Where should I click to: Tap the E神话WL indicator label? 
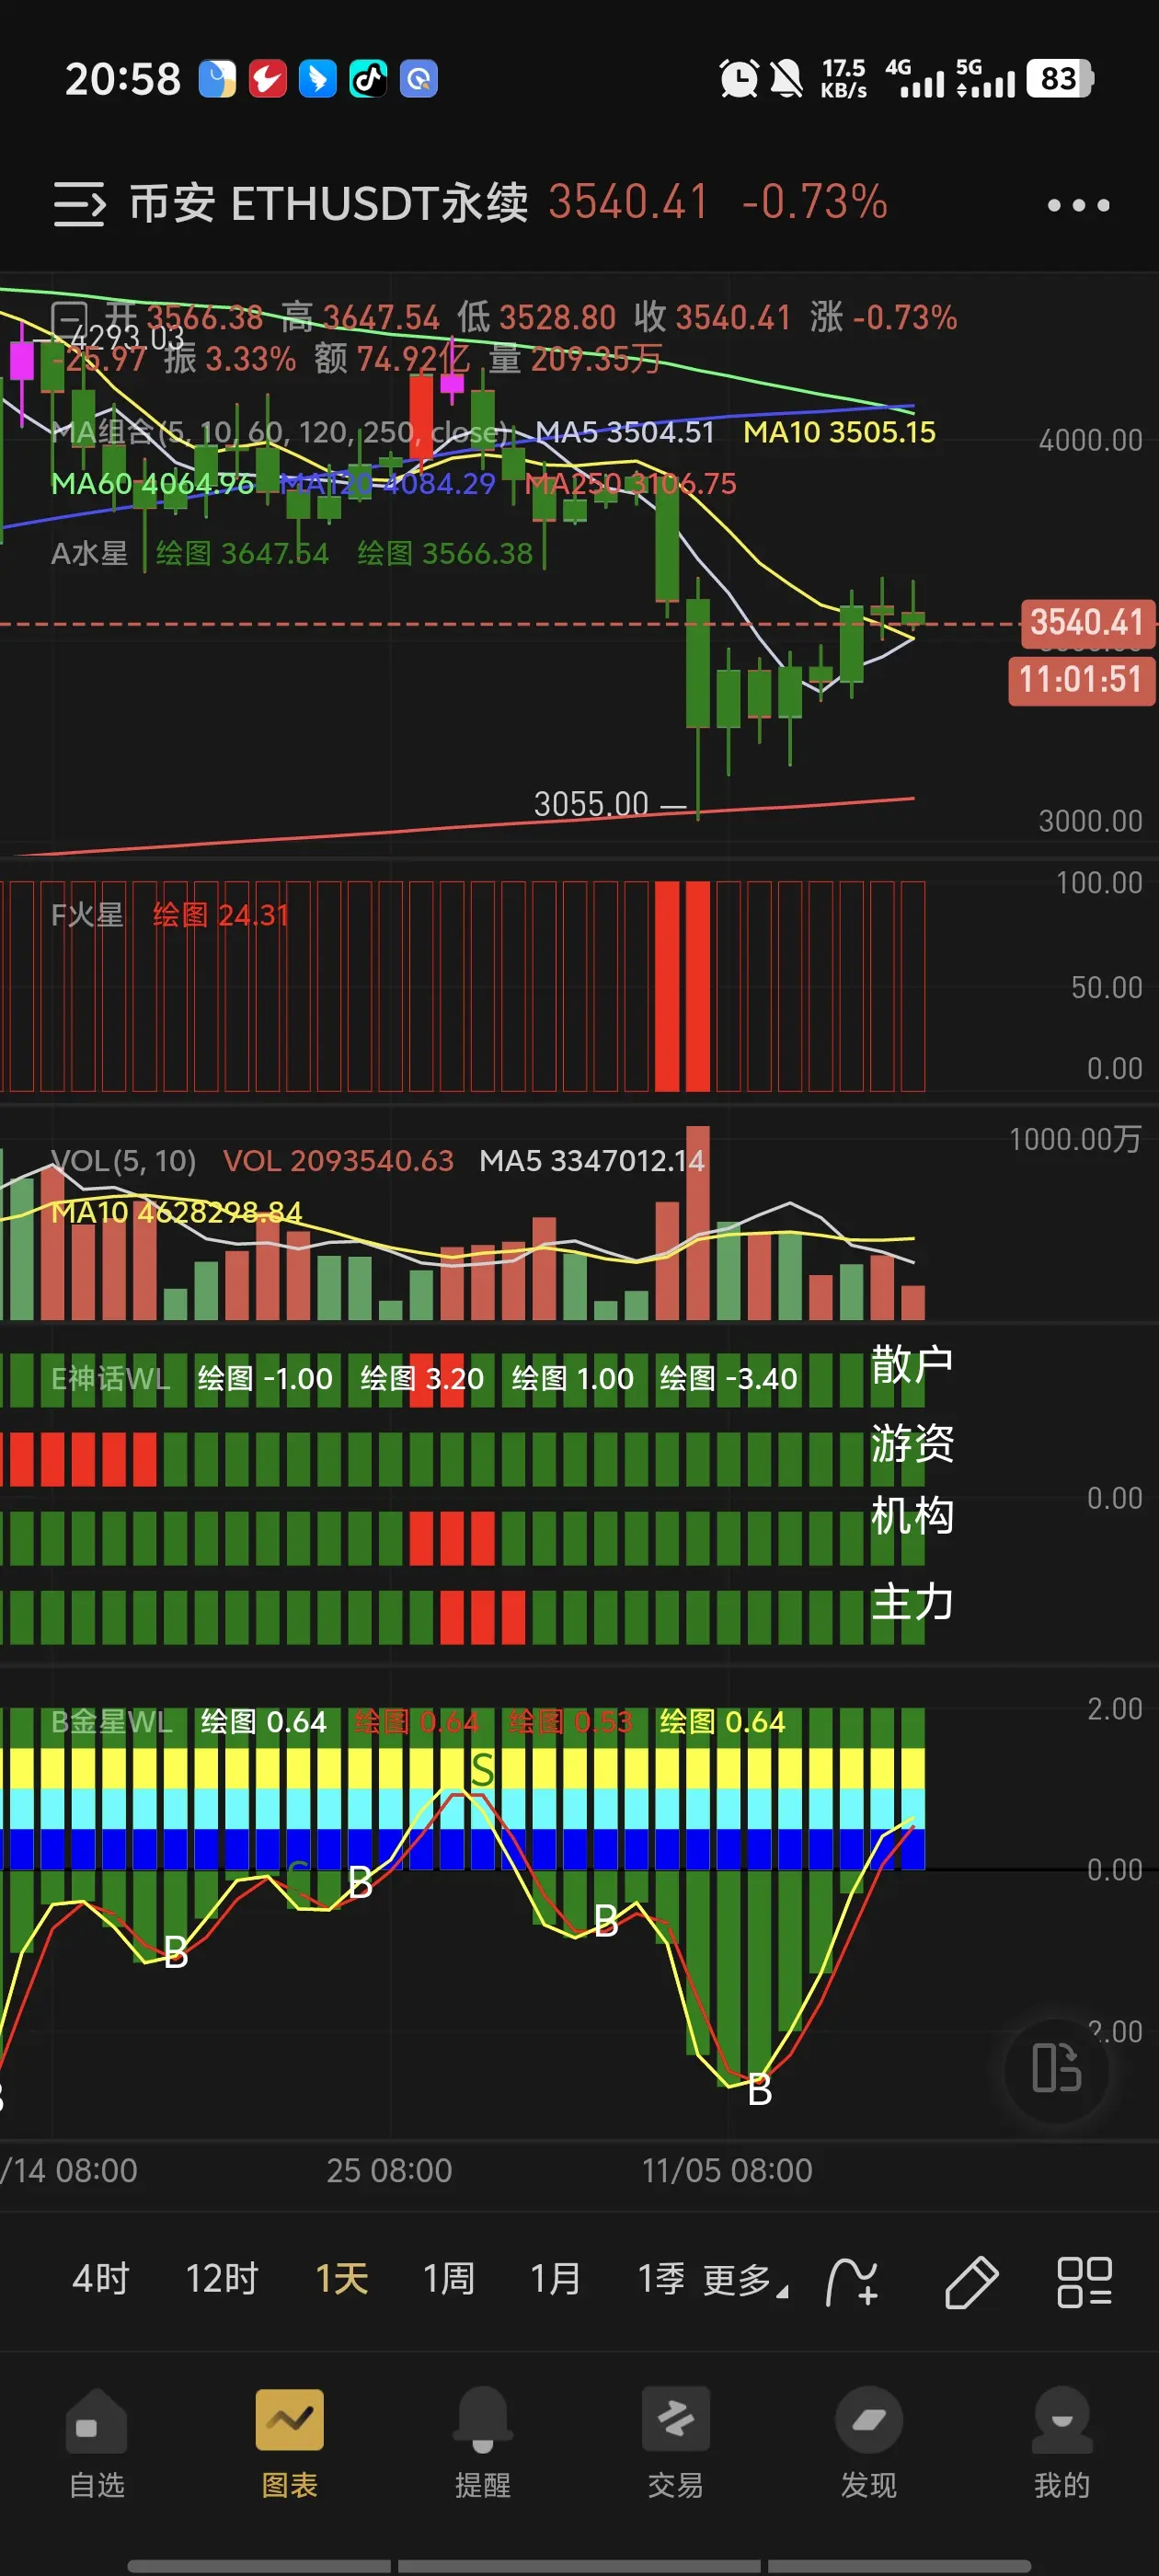[111, 1378]
